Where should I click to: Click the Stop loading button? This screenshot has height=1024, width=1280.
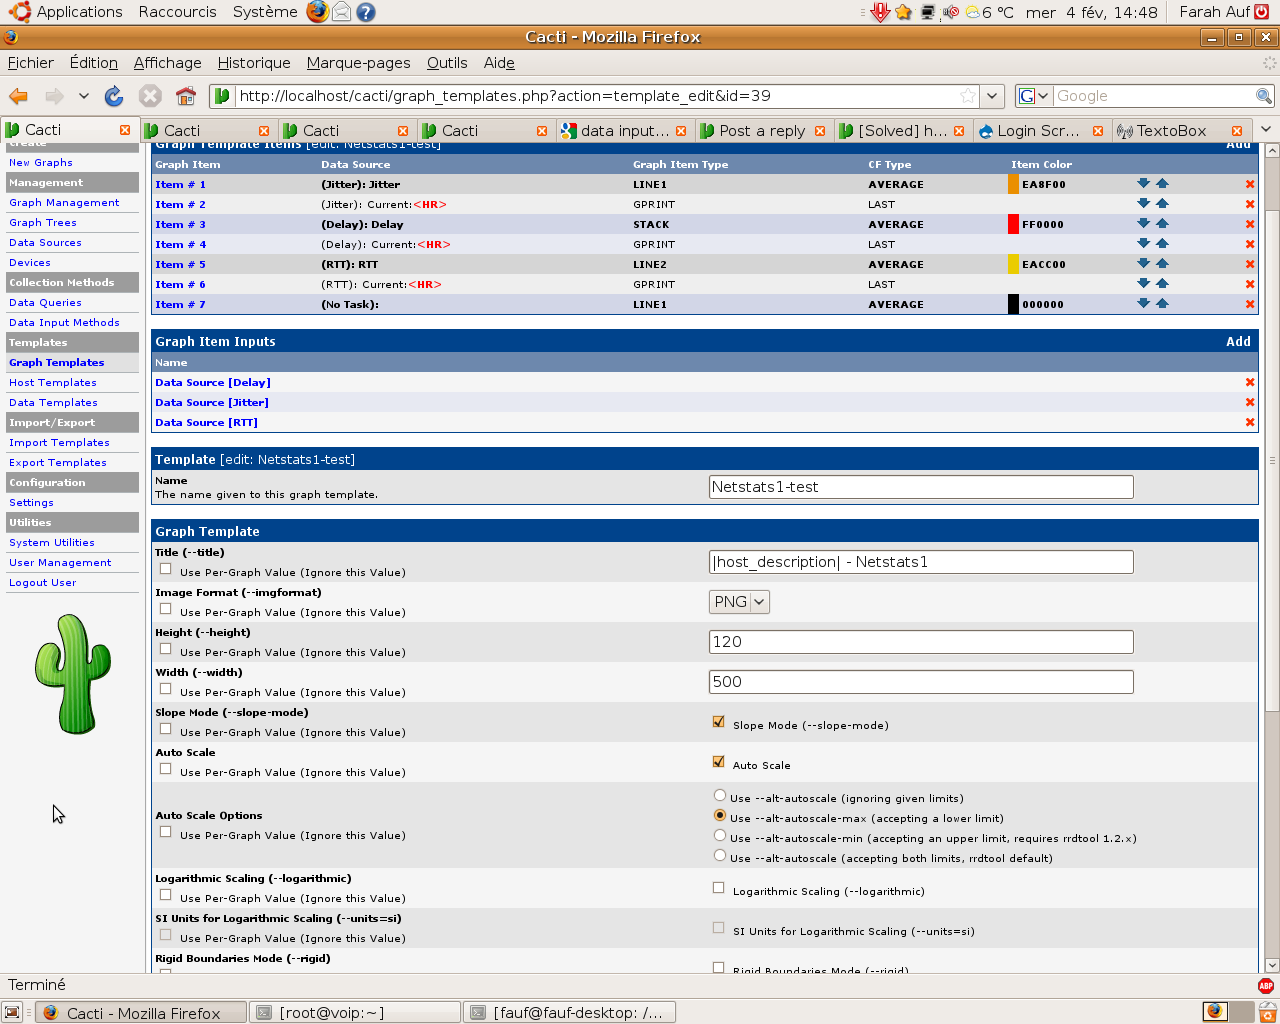150,96
